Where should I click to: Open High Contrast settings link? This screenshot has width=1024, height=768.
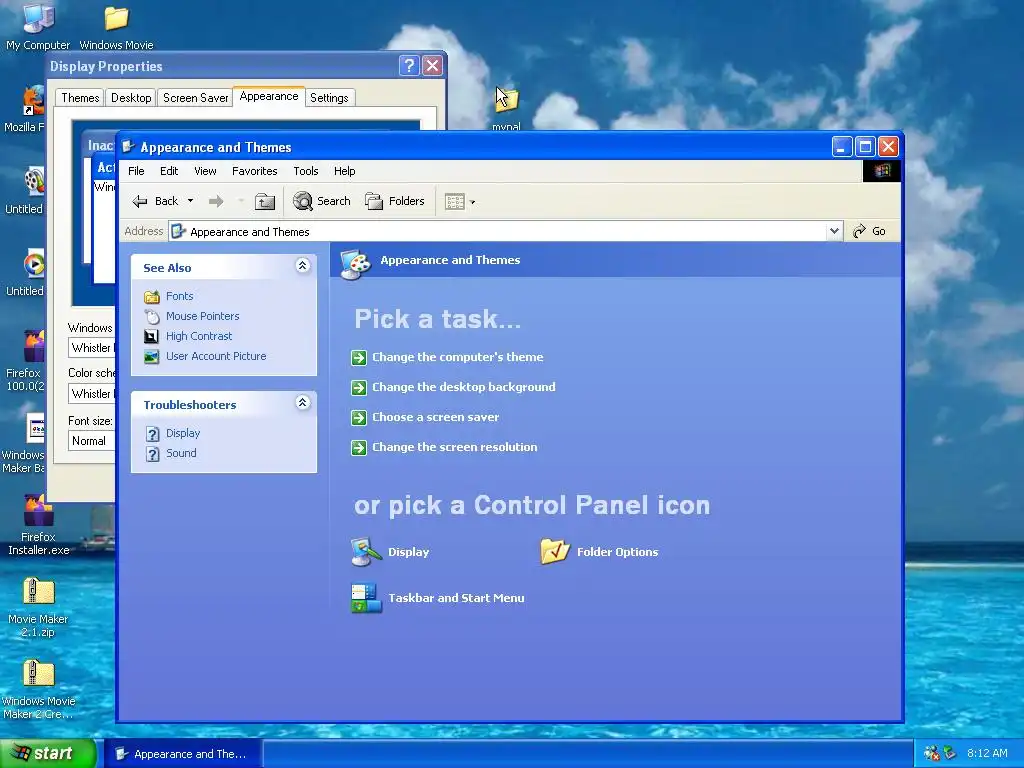(x=199, y=336)
